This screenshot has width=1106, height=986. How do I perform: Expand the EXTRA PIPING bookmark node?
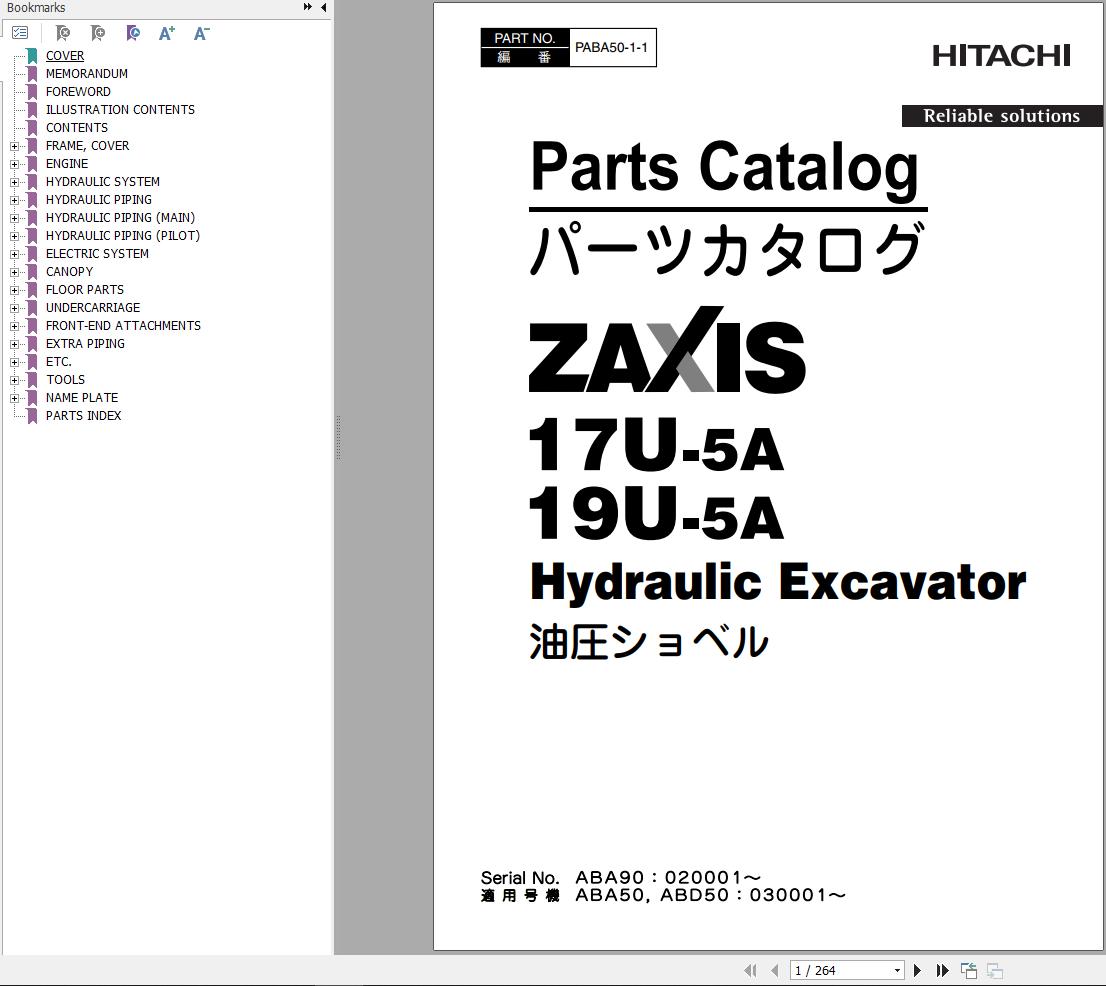pyautogui.click(x=14, y=343)
